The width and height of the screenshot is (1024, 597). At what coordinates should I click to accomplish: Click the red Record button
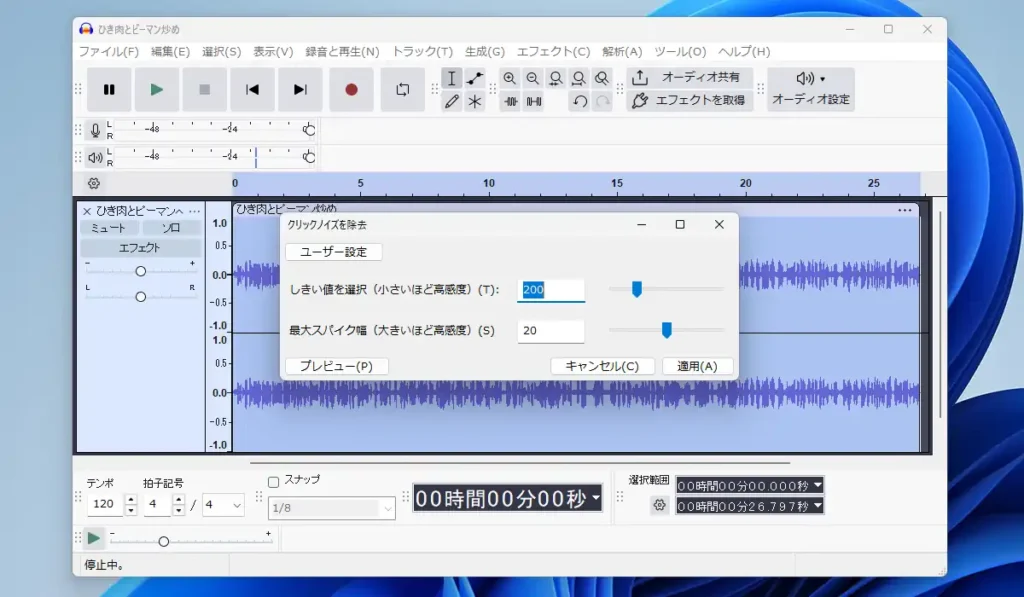[351, 90]
